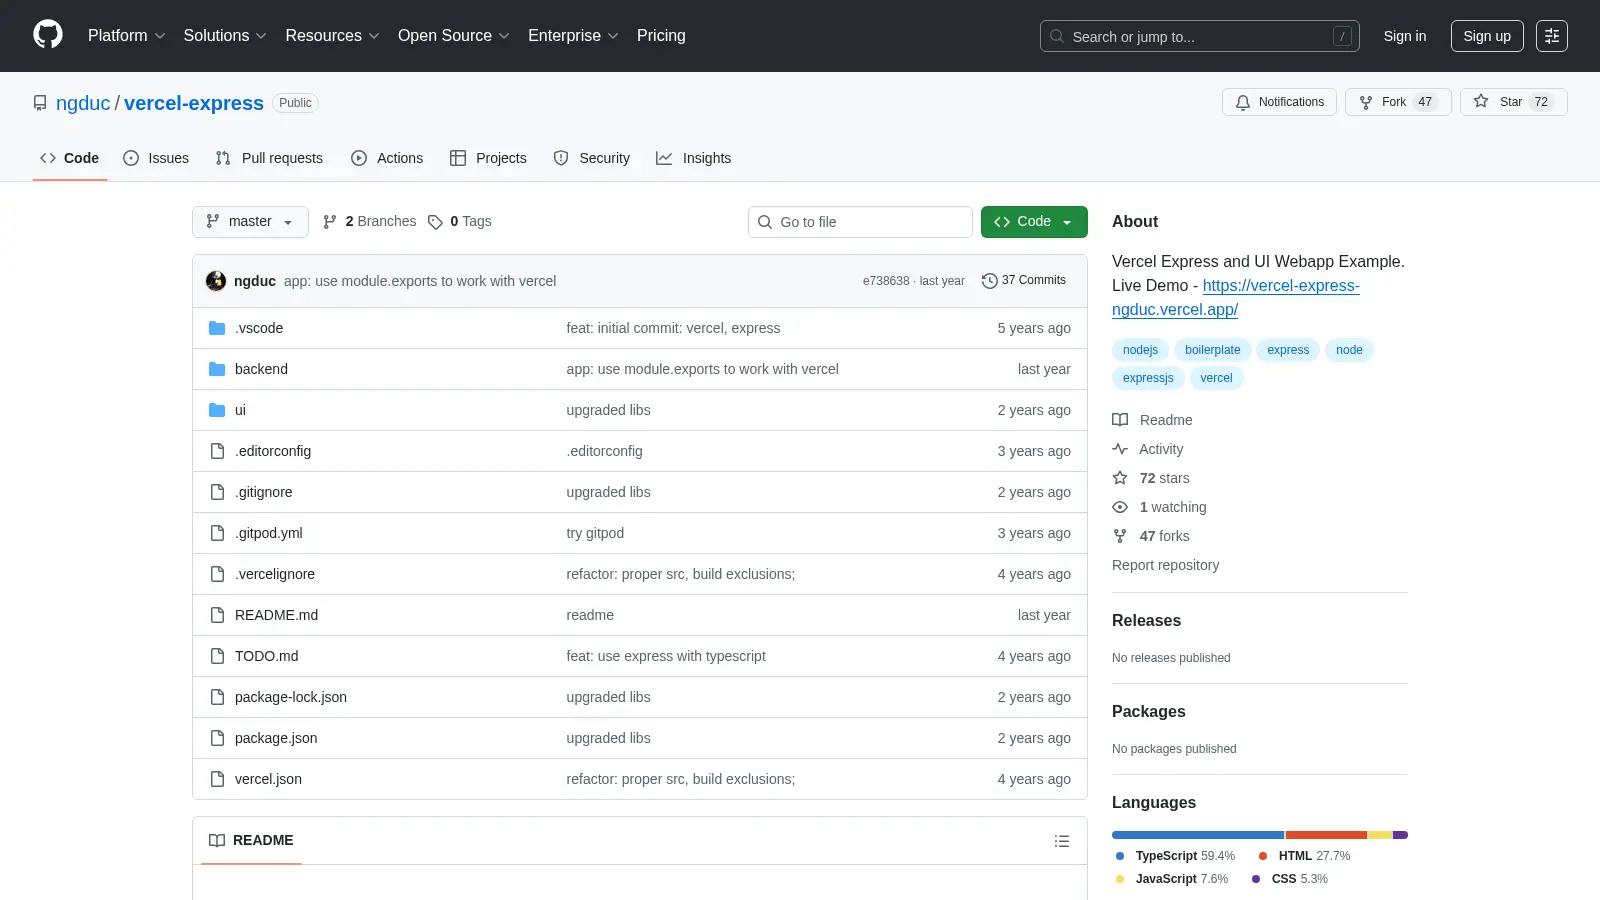The height and width of the screenshot is (900, 1600).
Task: Click the Sign in link
Action: point(1405,36)
